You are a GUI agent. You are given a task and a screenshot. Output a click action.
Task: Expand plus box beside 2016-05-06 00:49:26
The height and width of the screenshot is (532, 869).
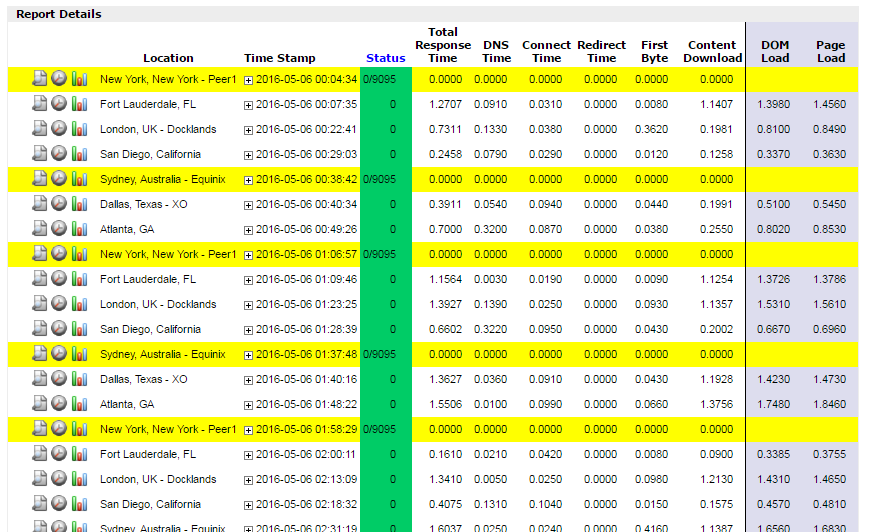point(248,230)
